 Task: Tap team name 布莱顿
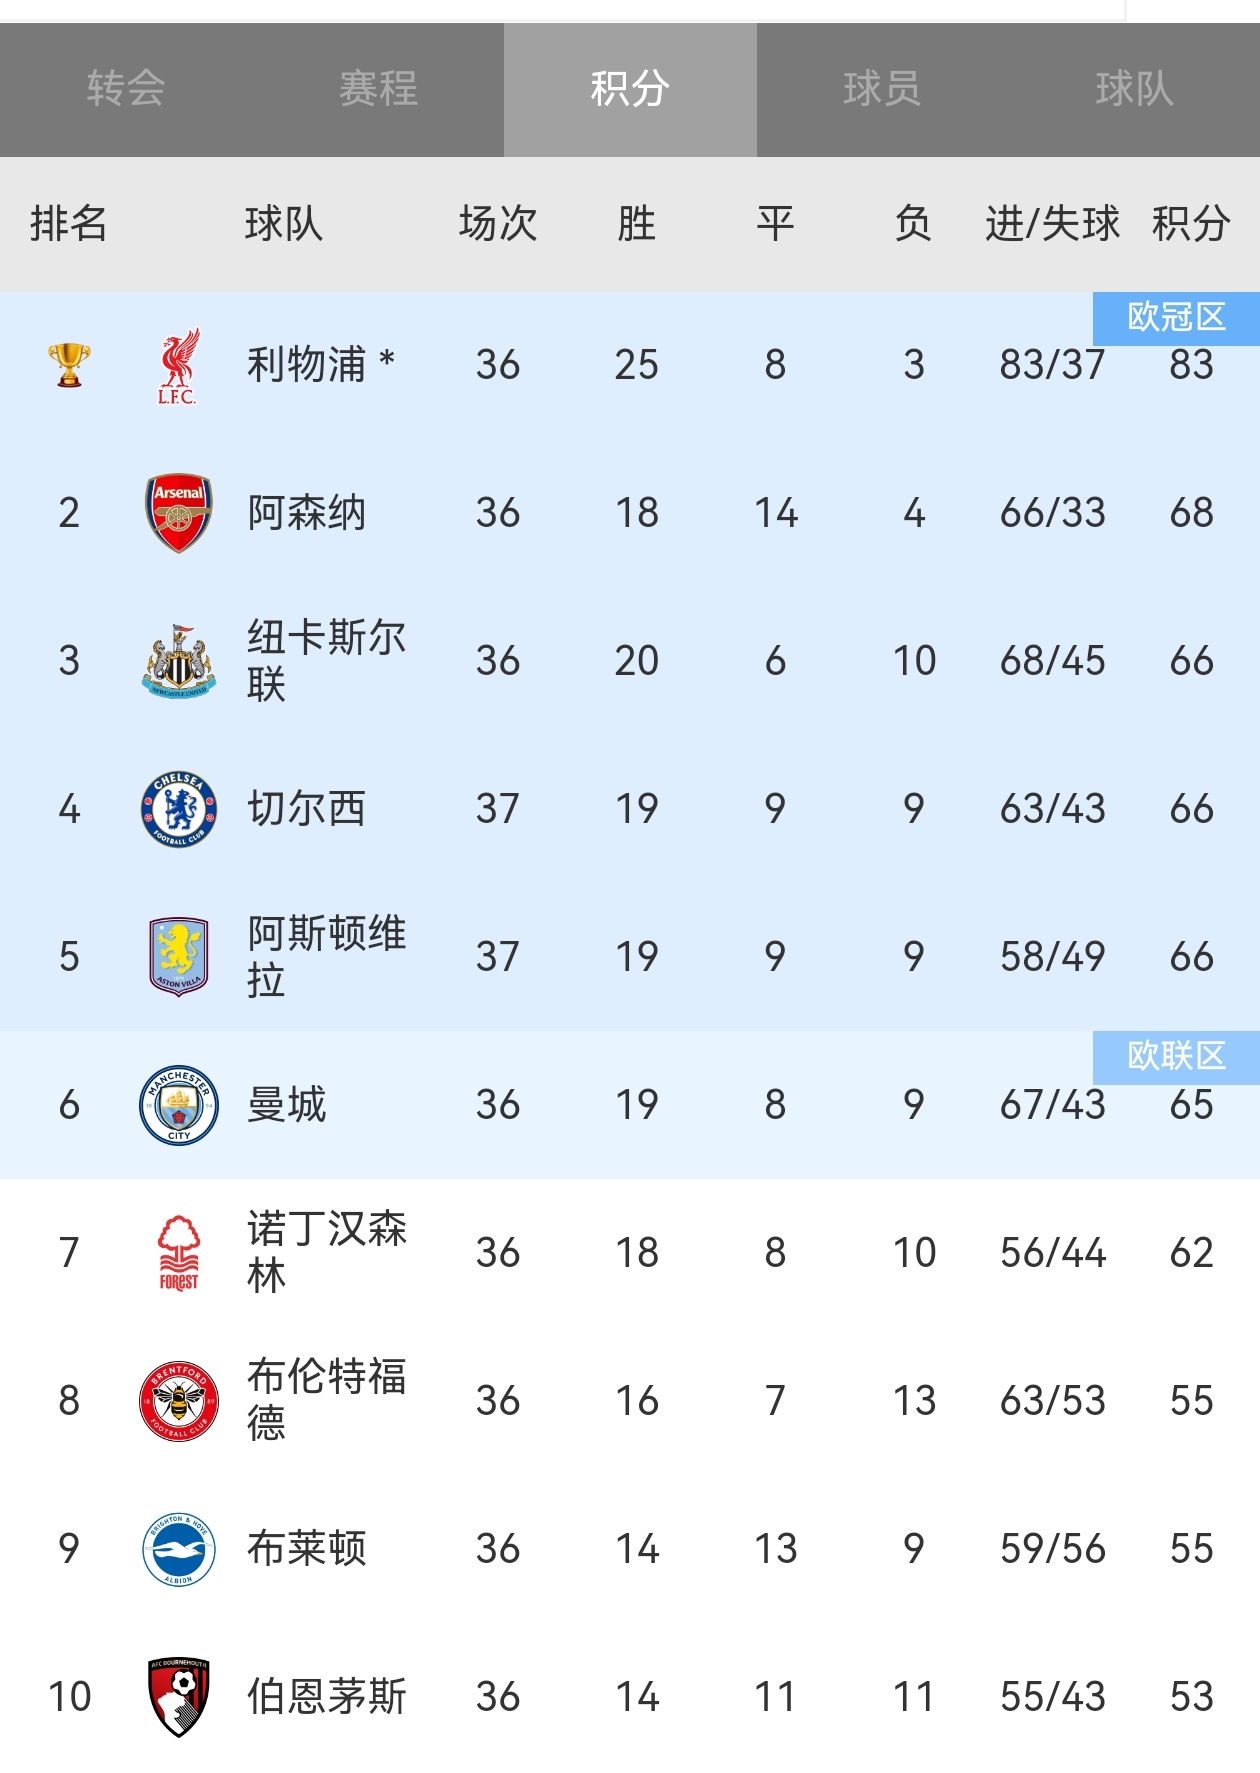click(307, 1549)
